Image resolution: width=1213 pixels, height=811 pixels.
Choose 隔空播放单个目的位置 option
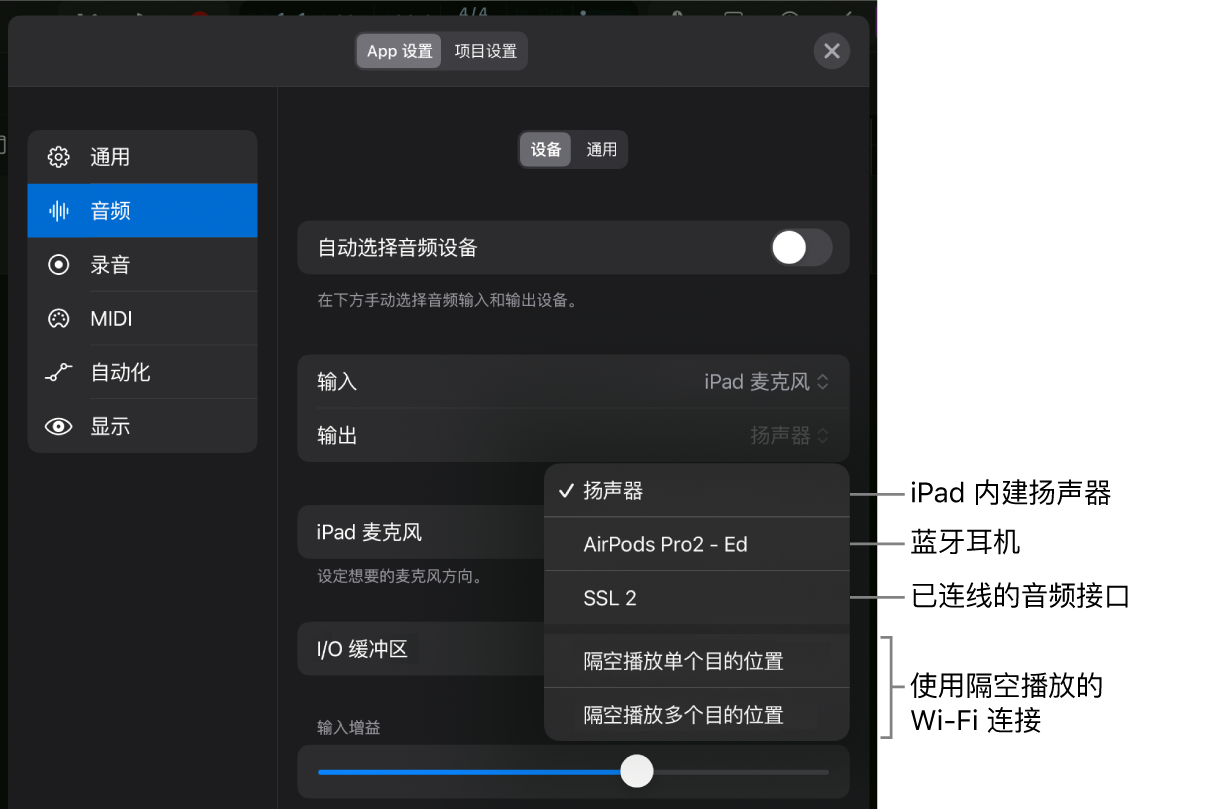click(696, 661)
